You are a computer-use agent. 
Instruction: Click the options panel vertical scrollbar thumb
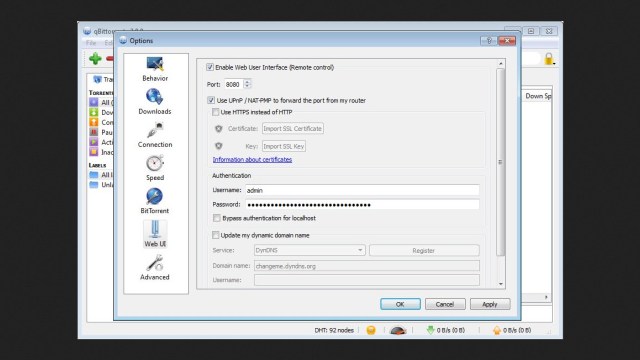pos(500,162)
